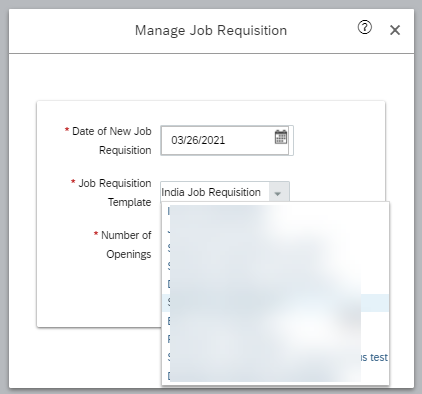The width and height of the screenshot is (422, 394).
Task: Close the Manage Job Requisition dialog
Action: tap(395, 30)
